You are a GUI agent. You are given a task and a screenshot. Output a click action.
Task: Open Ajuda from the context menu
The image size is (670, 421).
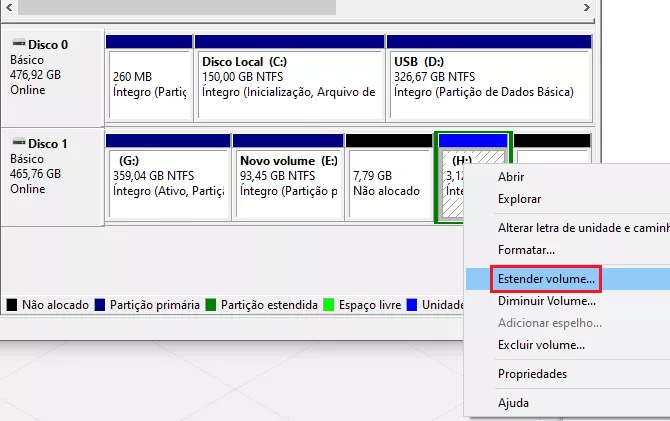click(x=513, y=403)
